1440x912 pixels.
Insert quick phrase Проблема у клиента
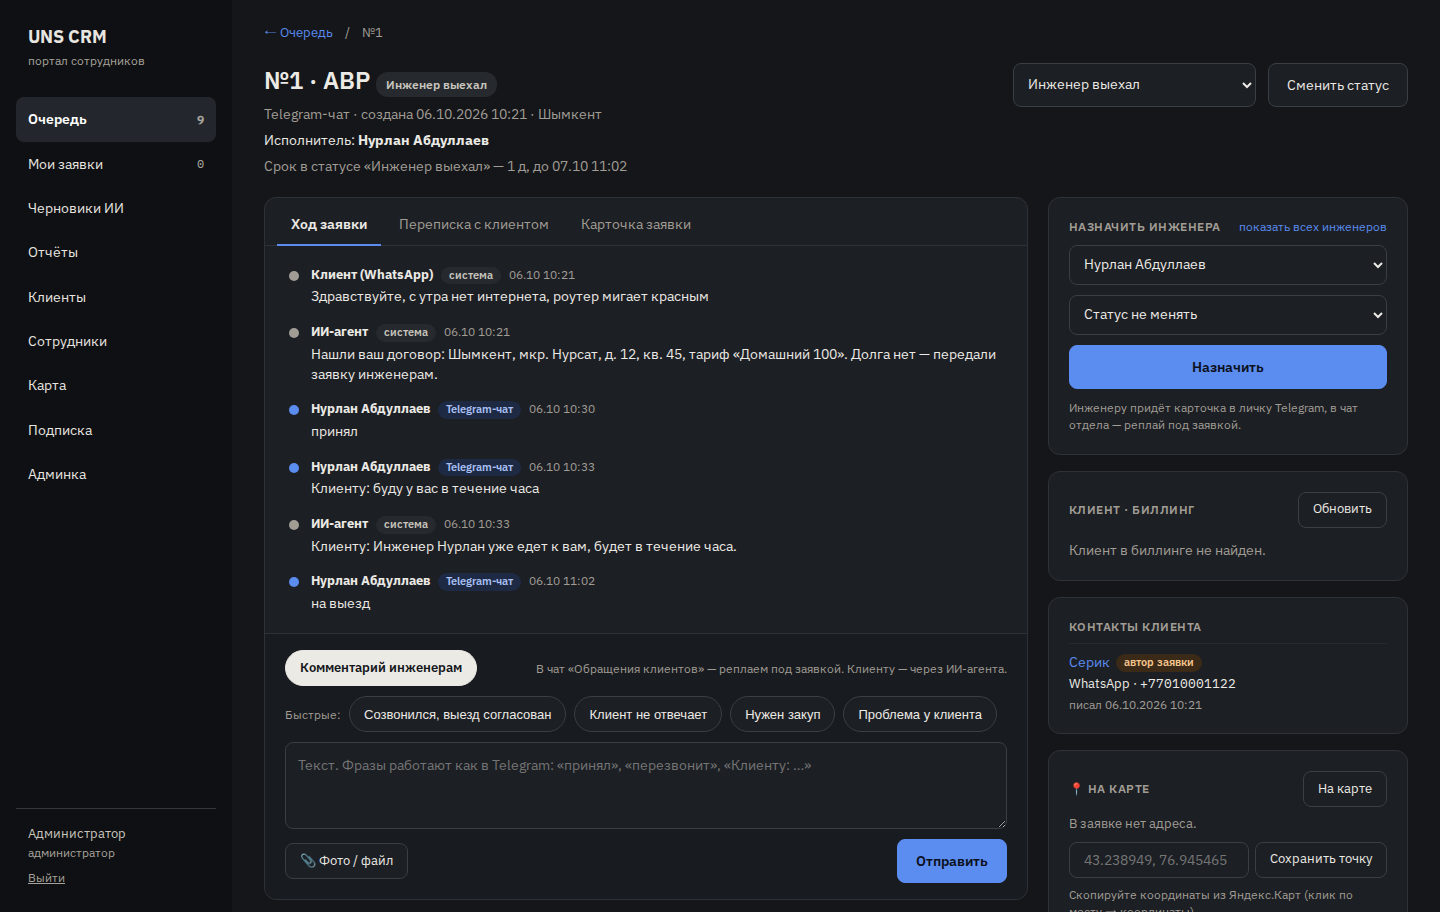920,715
